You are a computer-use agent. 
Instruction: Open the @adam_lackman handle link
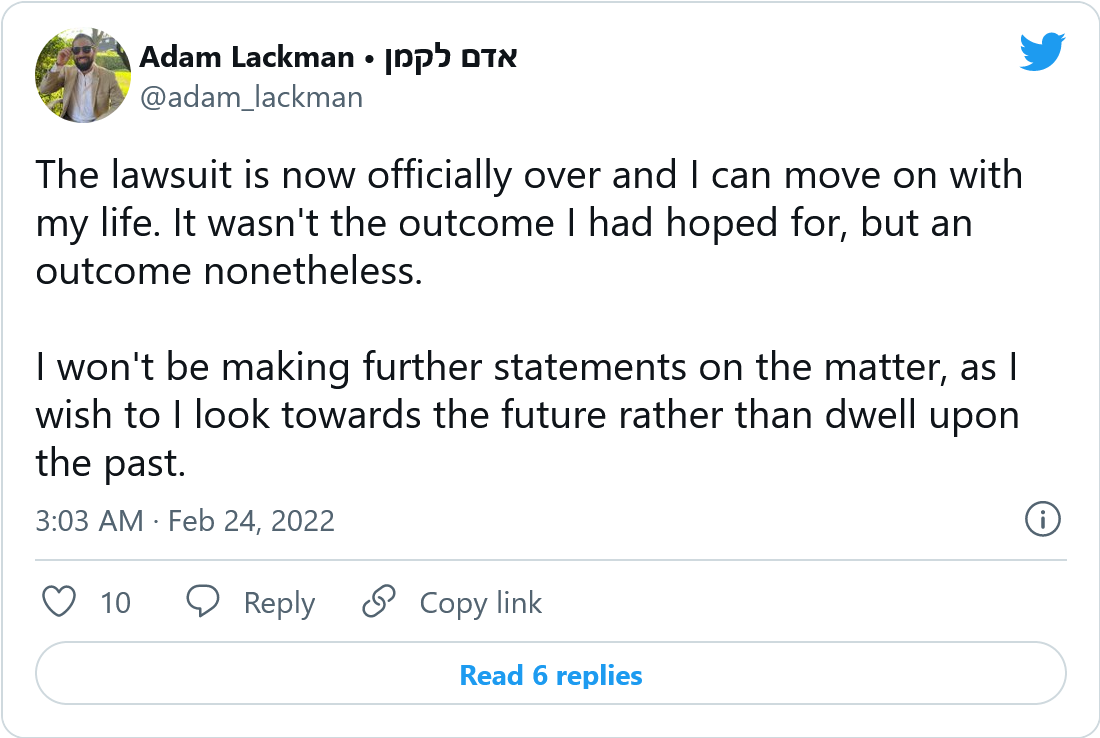251,97
